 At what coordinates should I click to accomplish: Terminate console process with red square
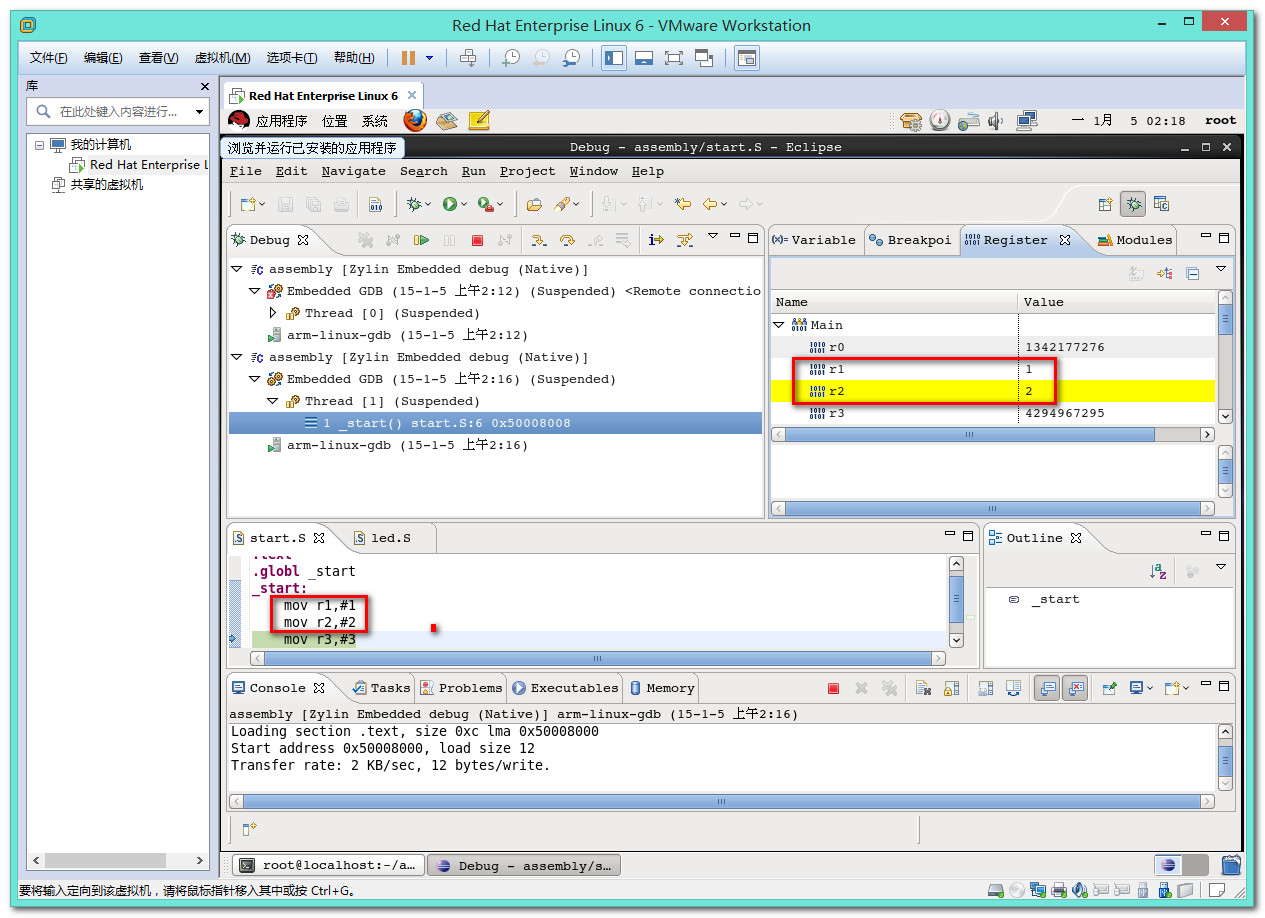point(833,688)
